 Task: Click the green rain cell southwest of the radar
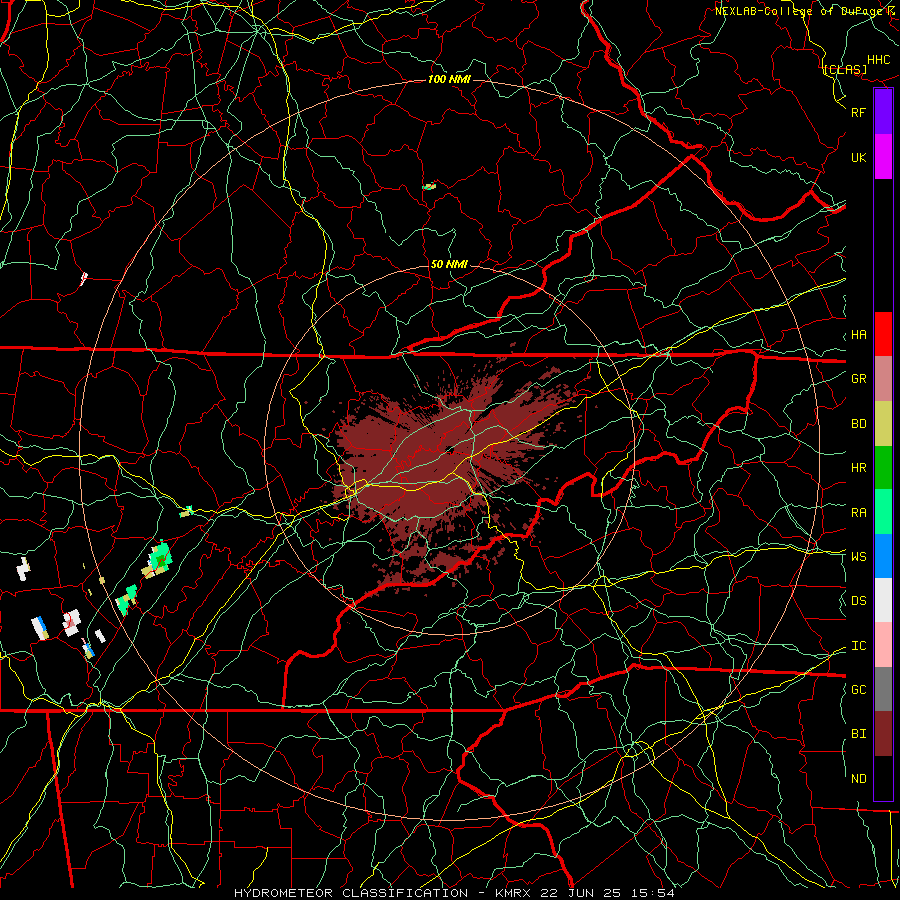[x=157, y=560]
